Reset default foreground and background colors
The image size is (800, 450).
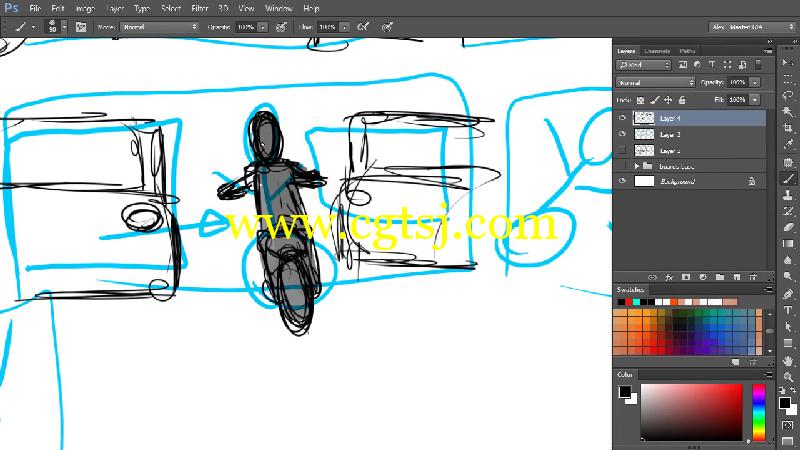tap(783, 390)
